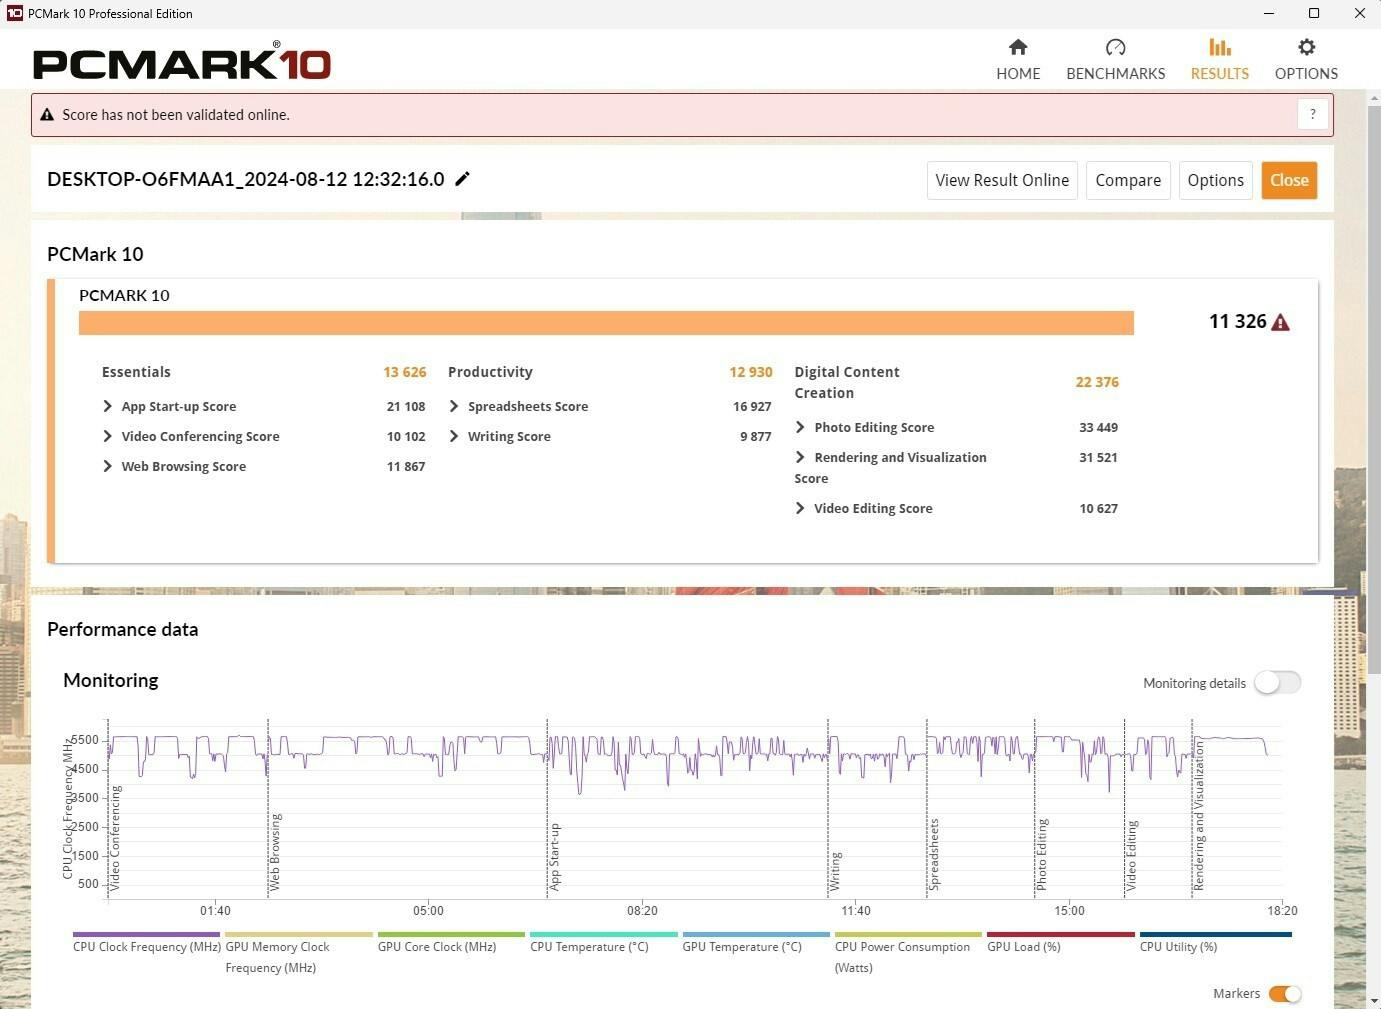Screen dimensions: 1381x1009
Task: Enable the Monitoring details toggle
Action: coord(1277,683)
